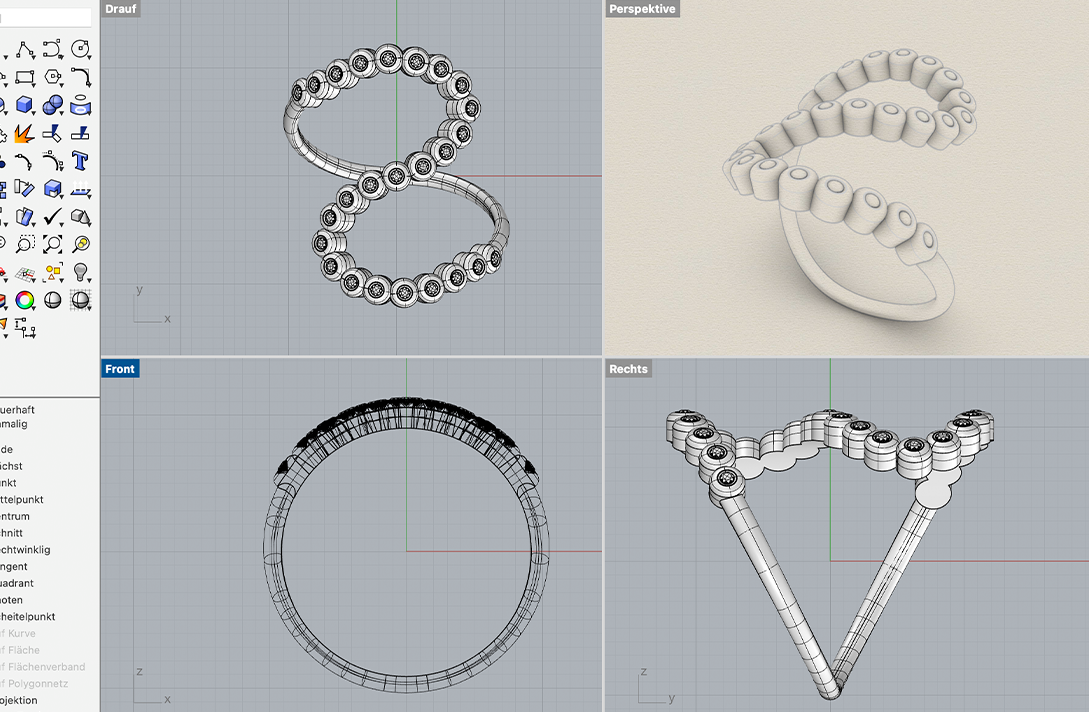
Task: Select the control point Curve tool
Action: click(52, 49)
